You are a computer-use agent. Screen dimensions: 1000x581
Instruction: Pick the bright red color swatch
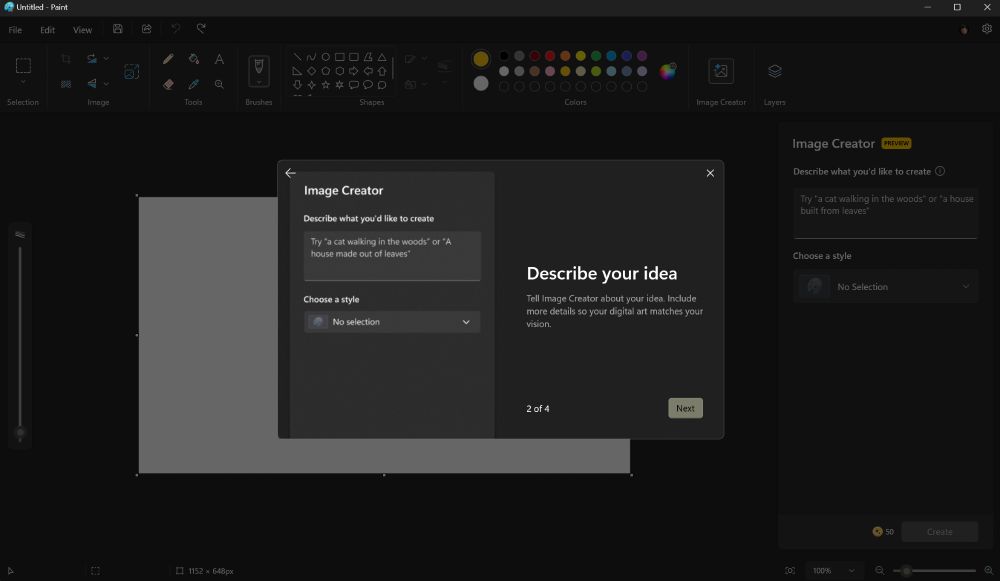tap(550, 56)
